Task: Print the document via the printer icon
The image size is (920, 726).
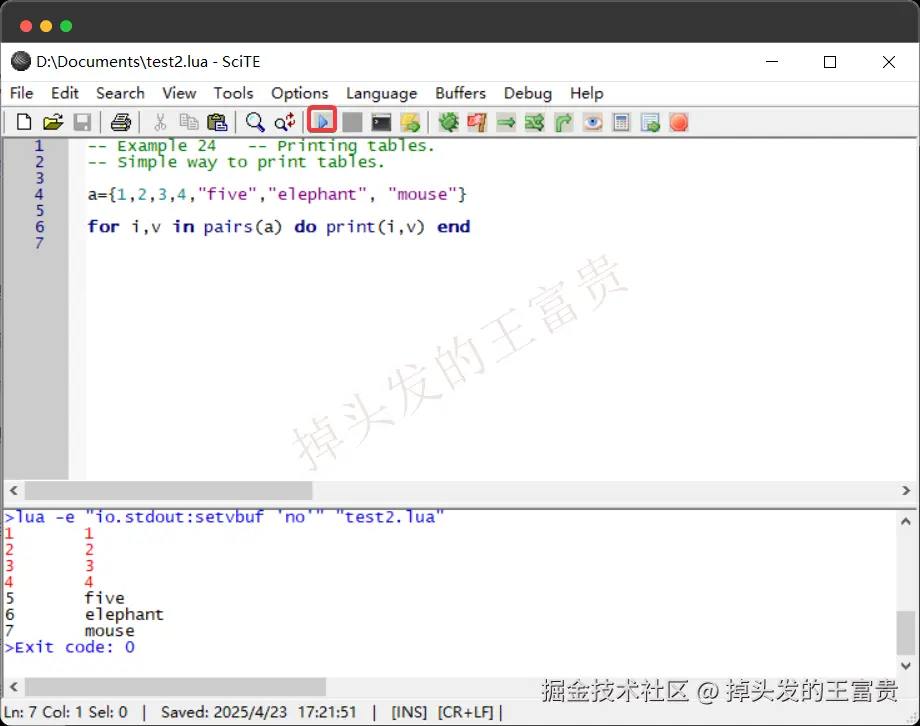Action: (x=119, y=121)
